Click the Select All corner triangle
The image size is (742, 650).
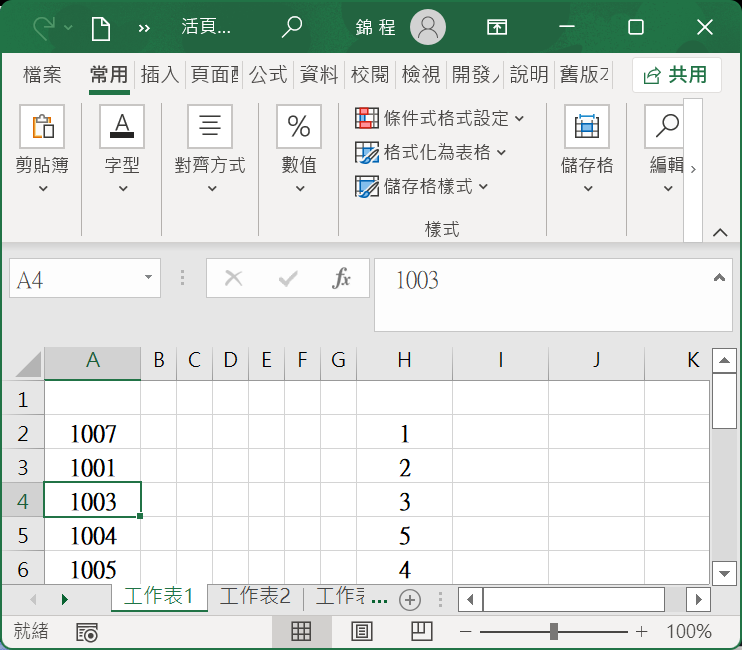pos(28,364)
